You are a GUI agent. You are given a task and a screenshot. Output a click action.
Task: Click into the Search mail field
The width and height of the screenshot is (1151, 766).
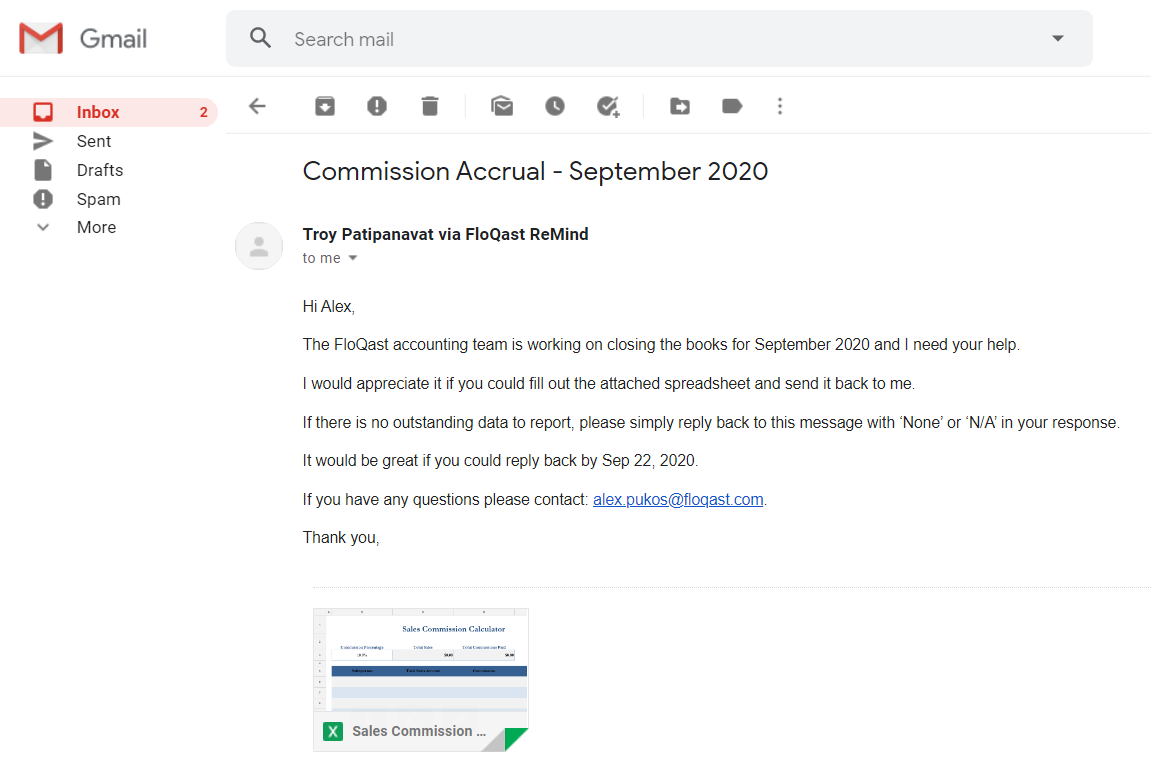[660, 39]
